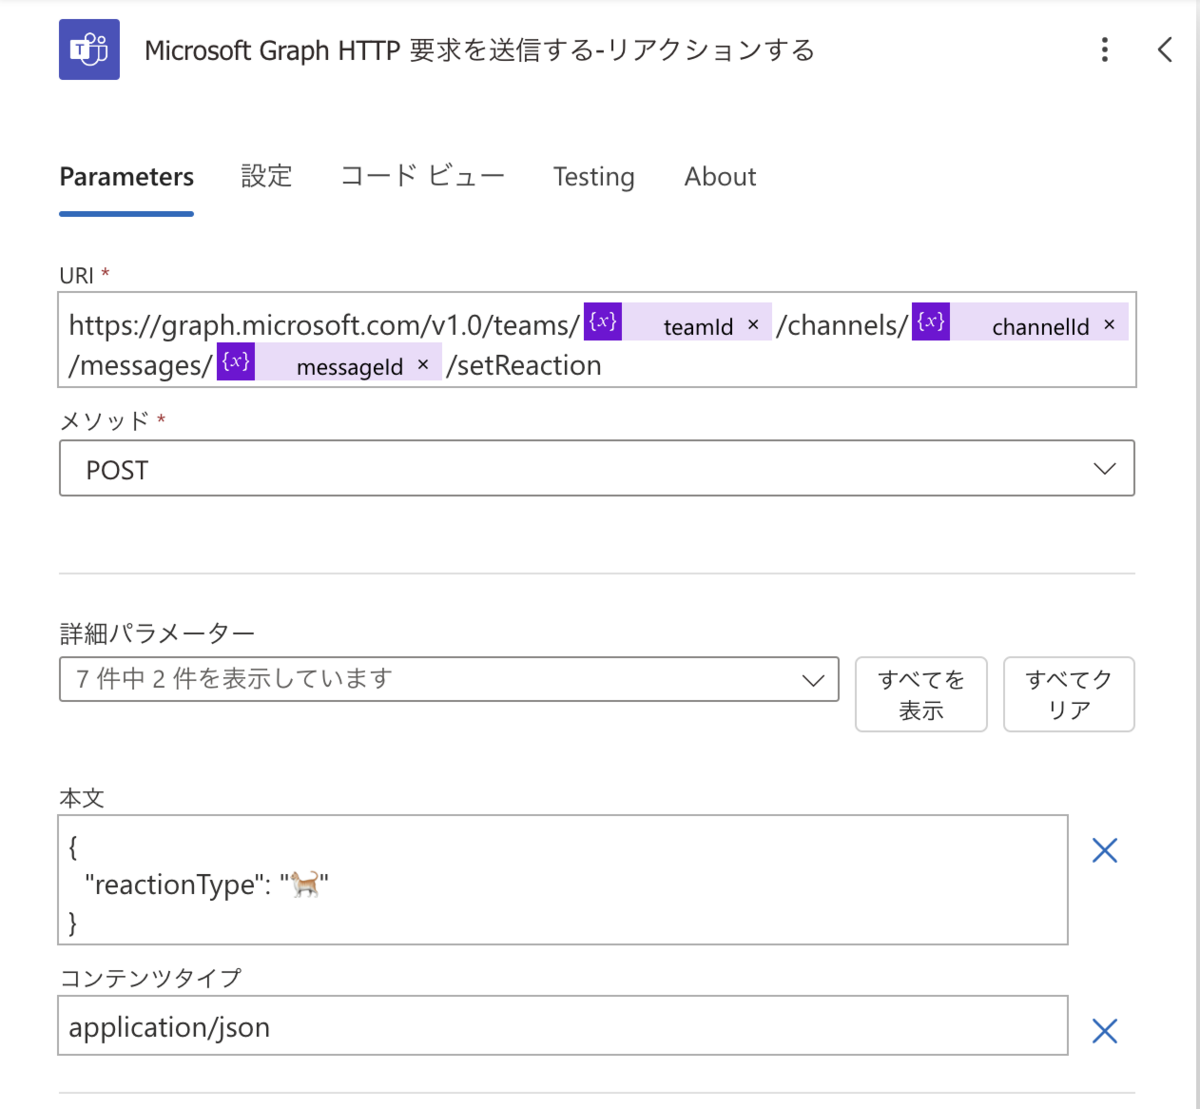Open the 設定 tab
Screen dimensions: 1200x1109
267,177
